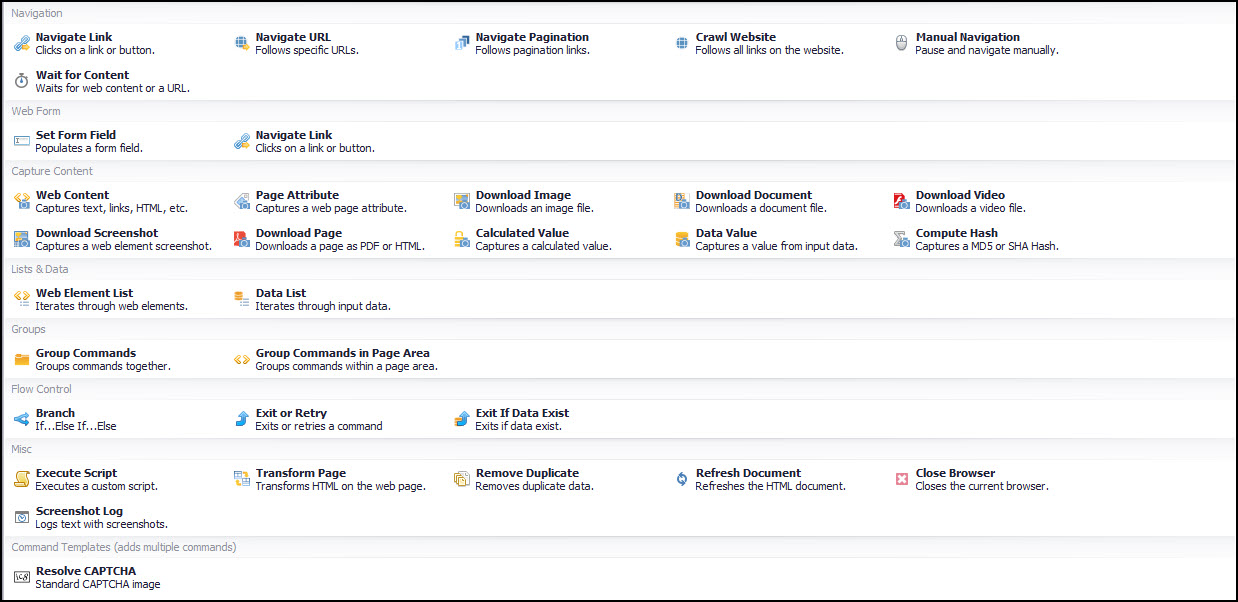
Task: Add the Calculated Value command
Action: 521,233
